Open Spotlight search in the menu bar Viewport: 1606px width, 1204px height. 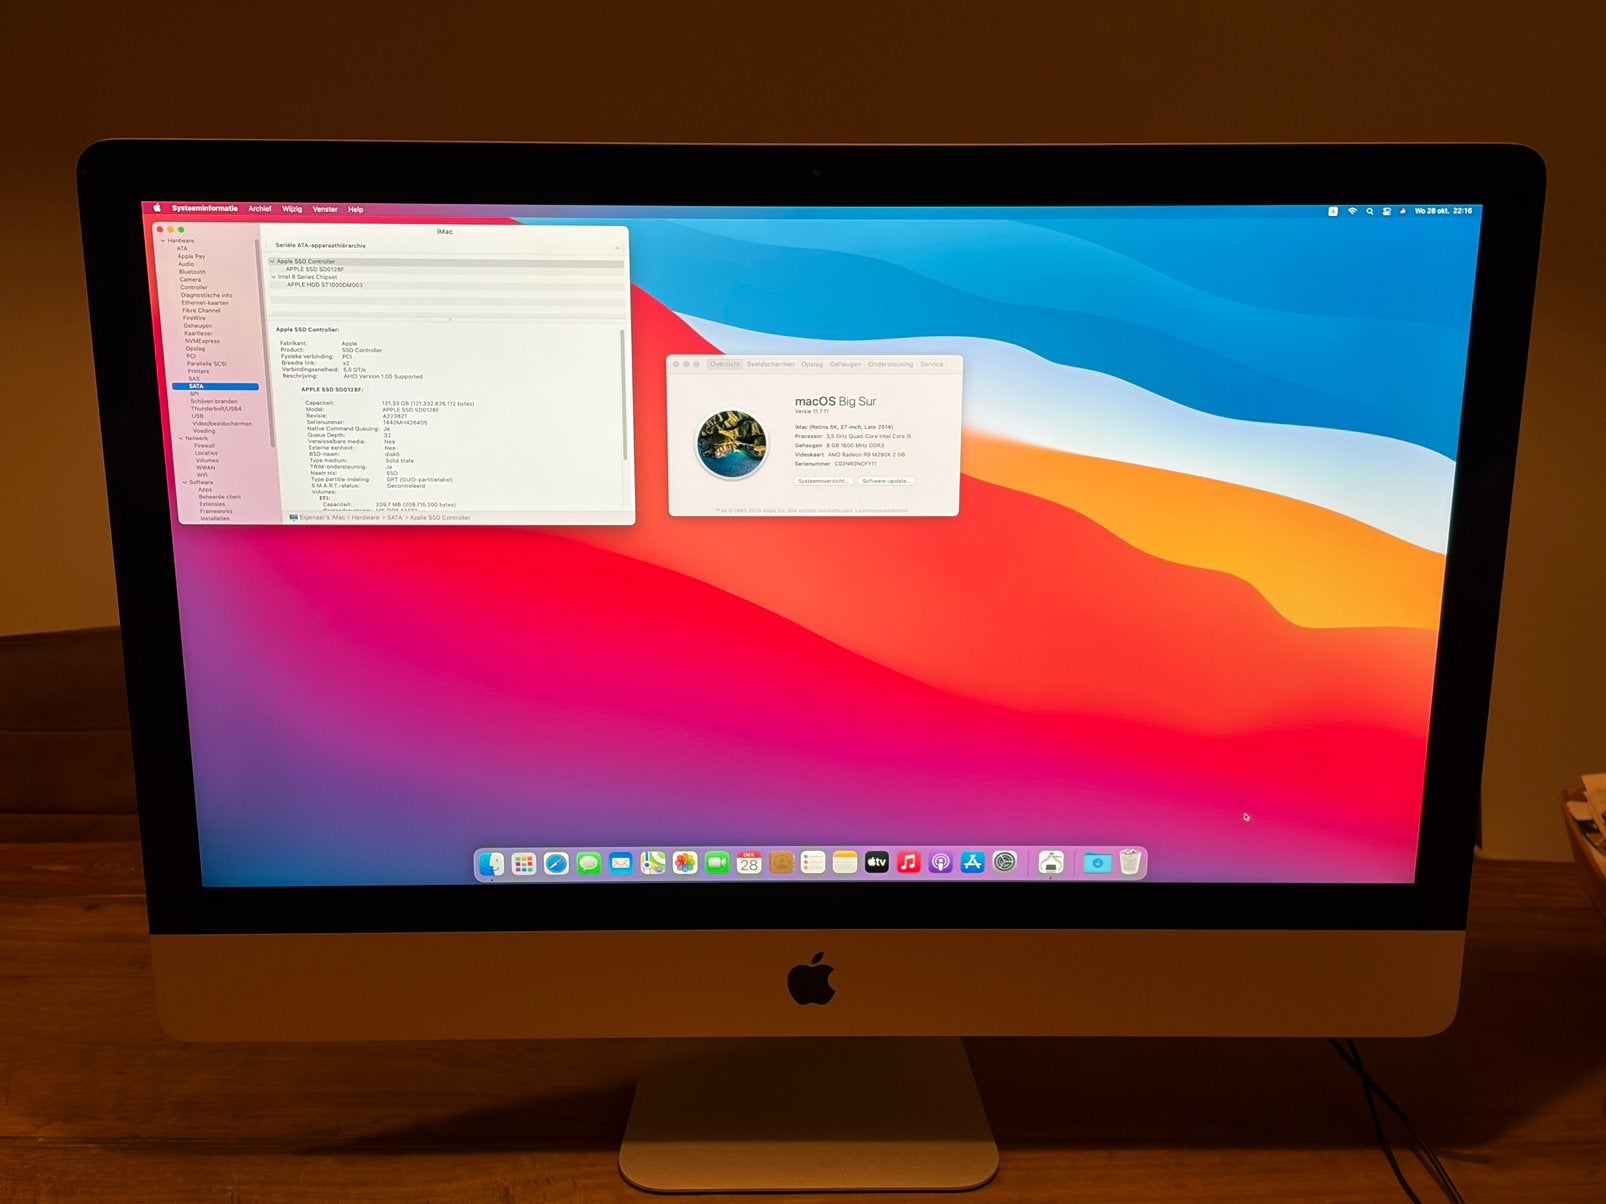pyautogui.click(x=1369, y=211)
